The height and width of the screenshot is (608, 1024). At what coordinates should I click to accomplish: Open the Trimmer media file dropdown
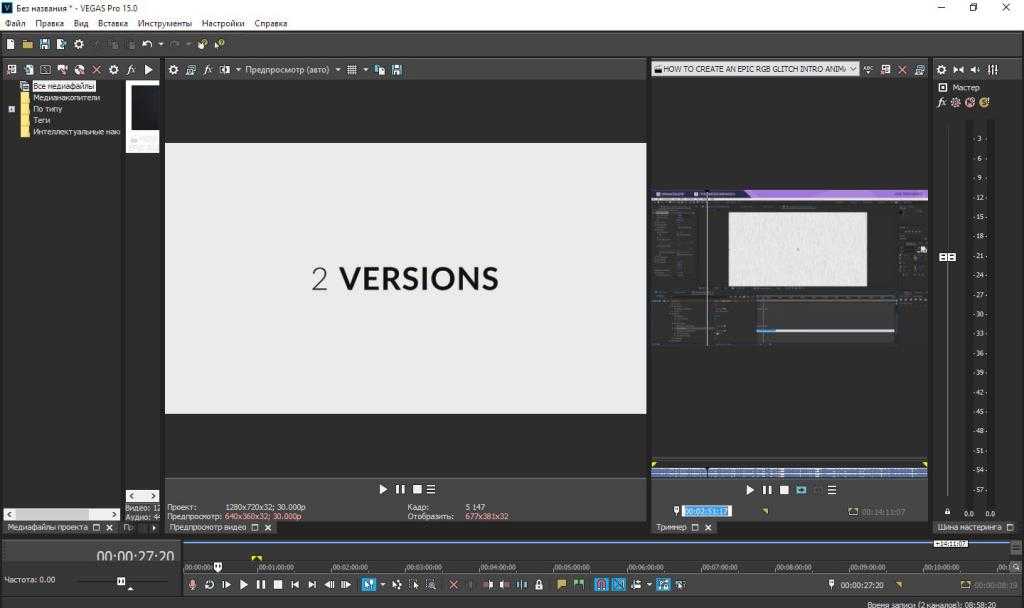[x=853, y=70]
